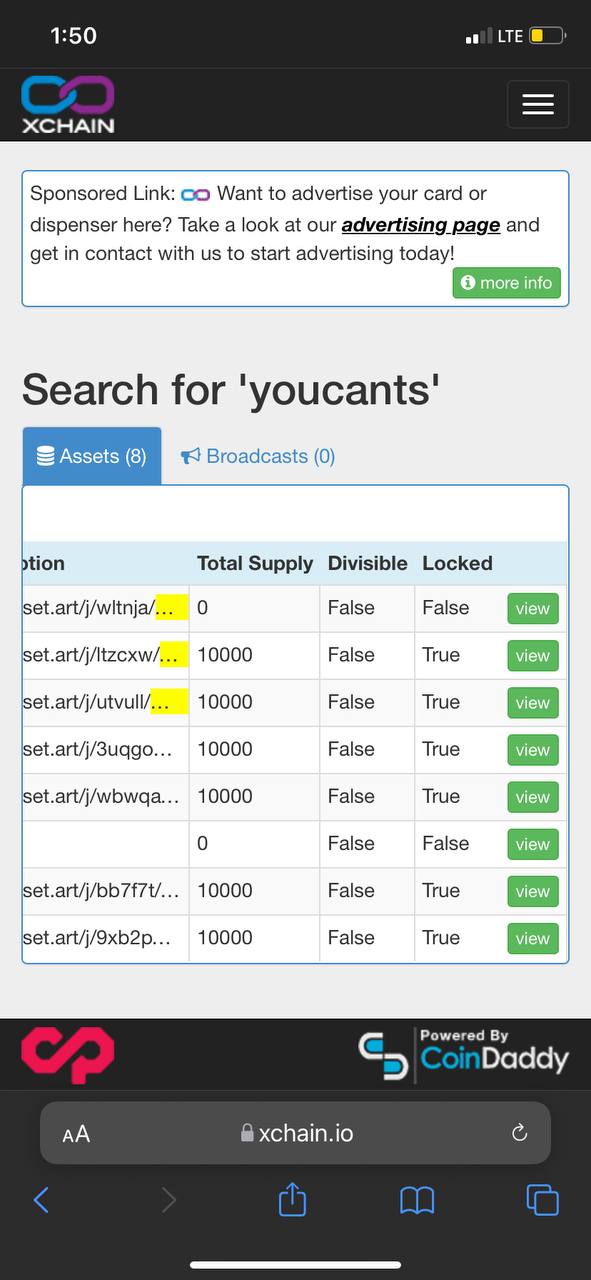Show open Safari tabs icon
Image resolution: width=591 pixels, height=1280 pixels.
coord(542,1199)
